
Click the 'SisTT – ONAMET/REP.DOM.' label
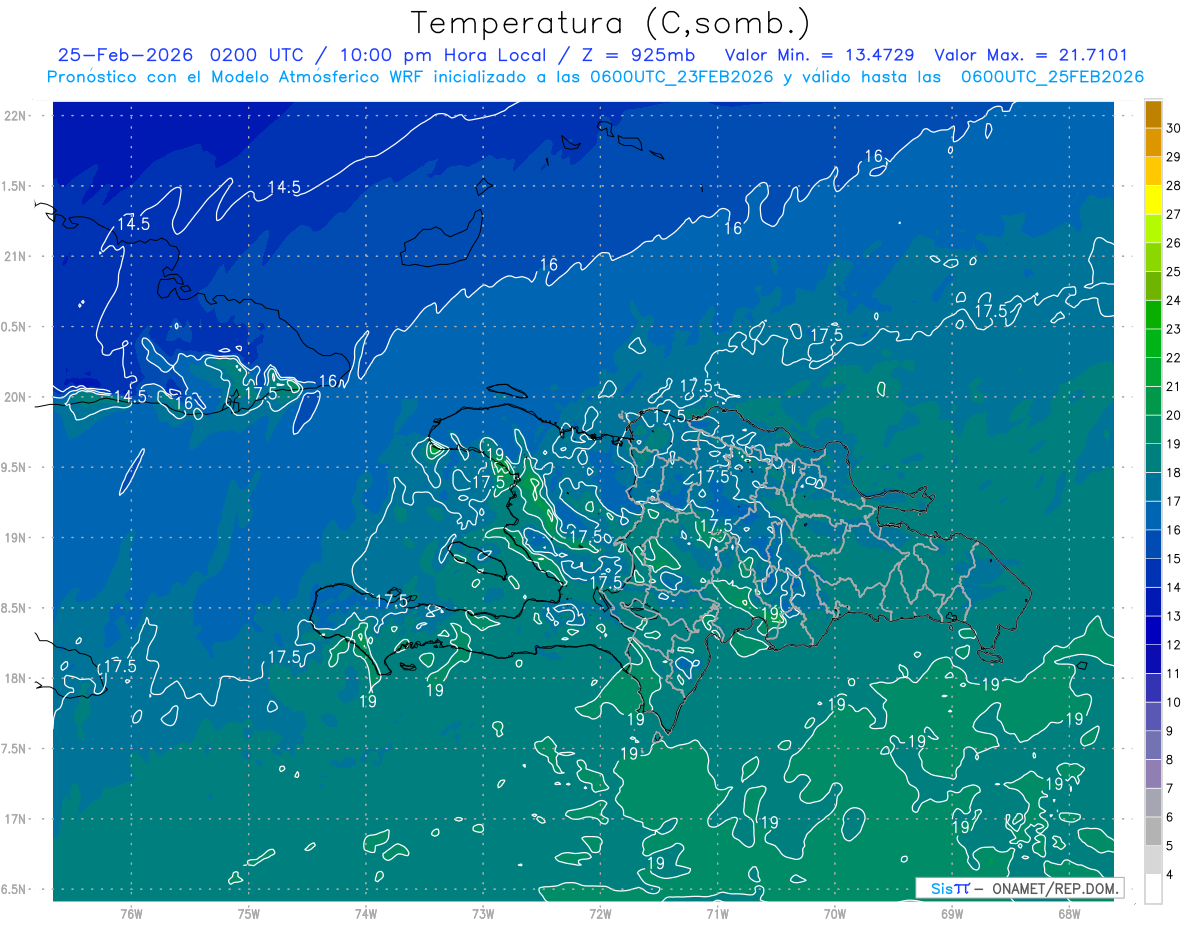point(1018,888)
